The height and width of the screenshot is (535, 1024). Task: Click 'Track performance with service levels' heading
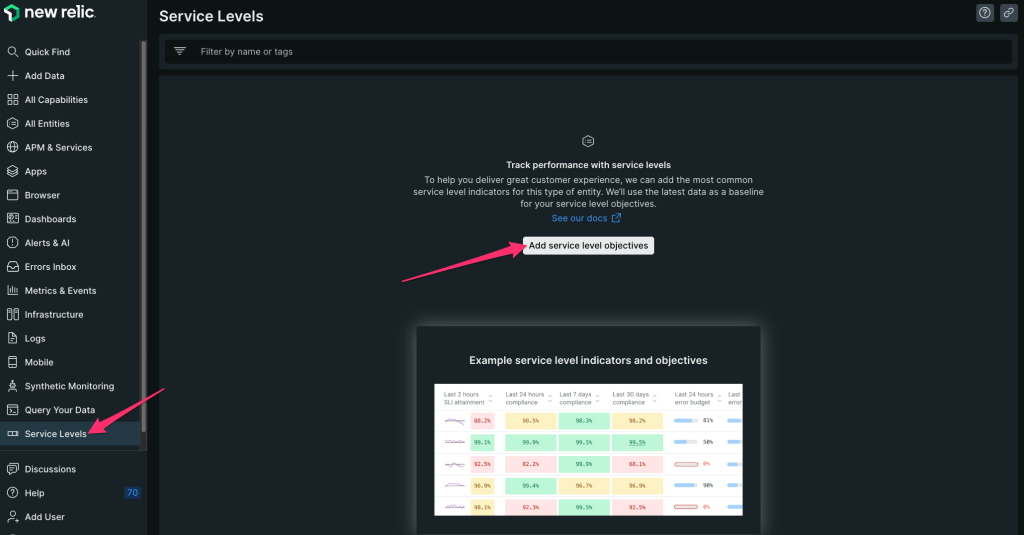(x=588, y=165)
